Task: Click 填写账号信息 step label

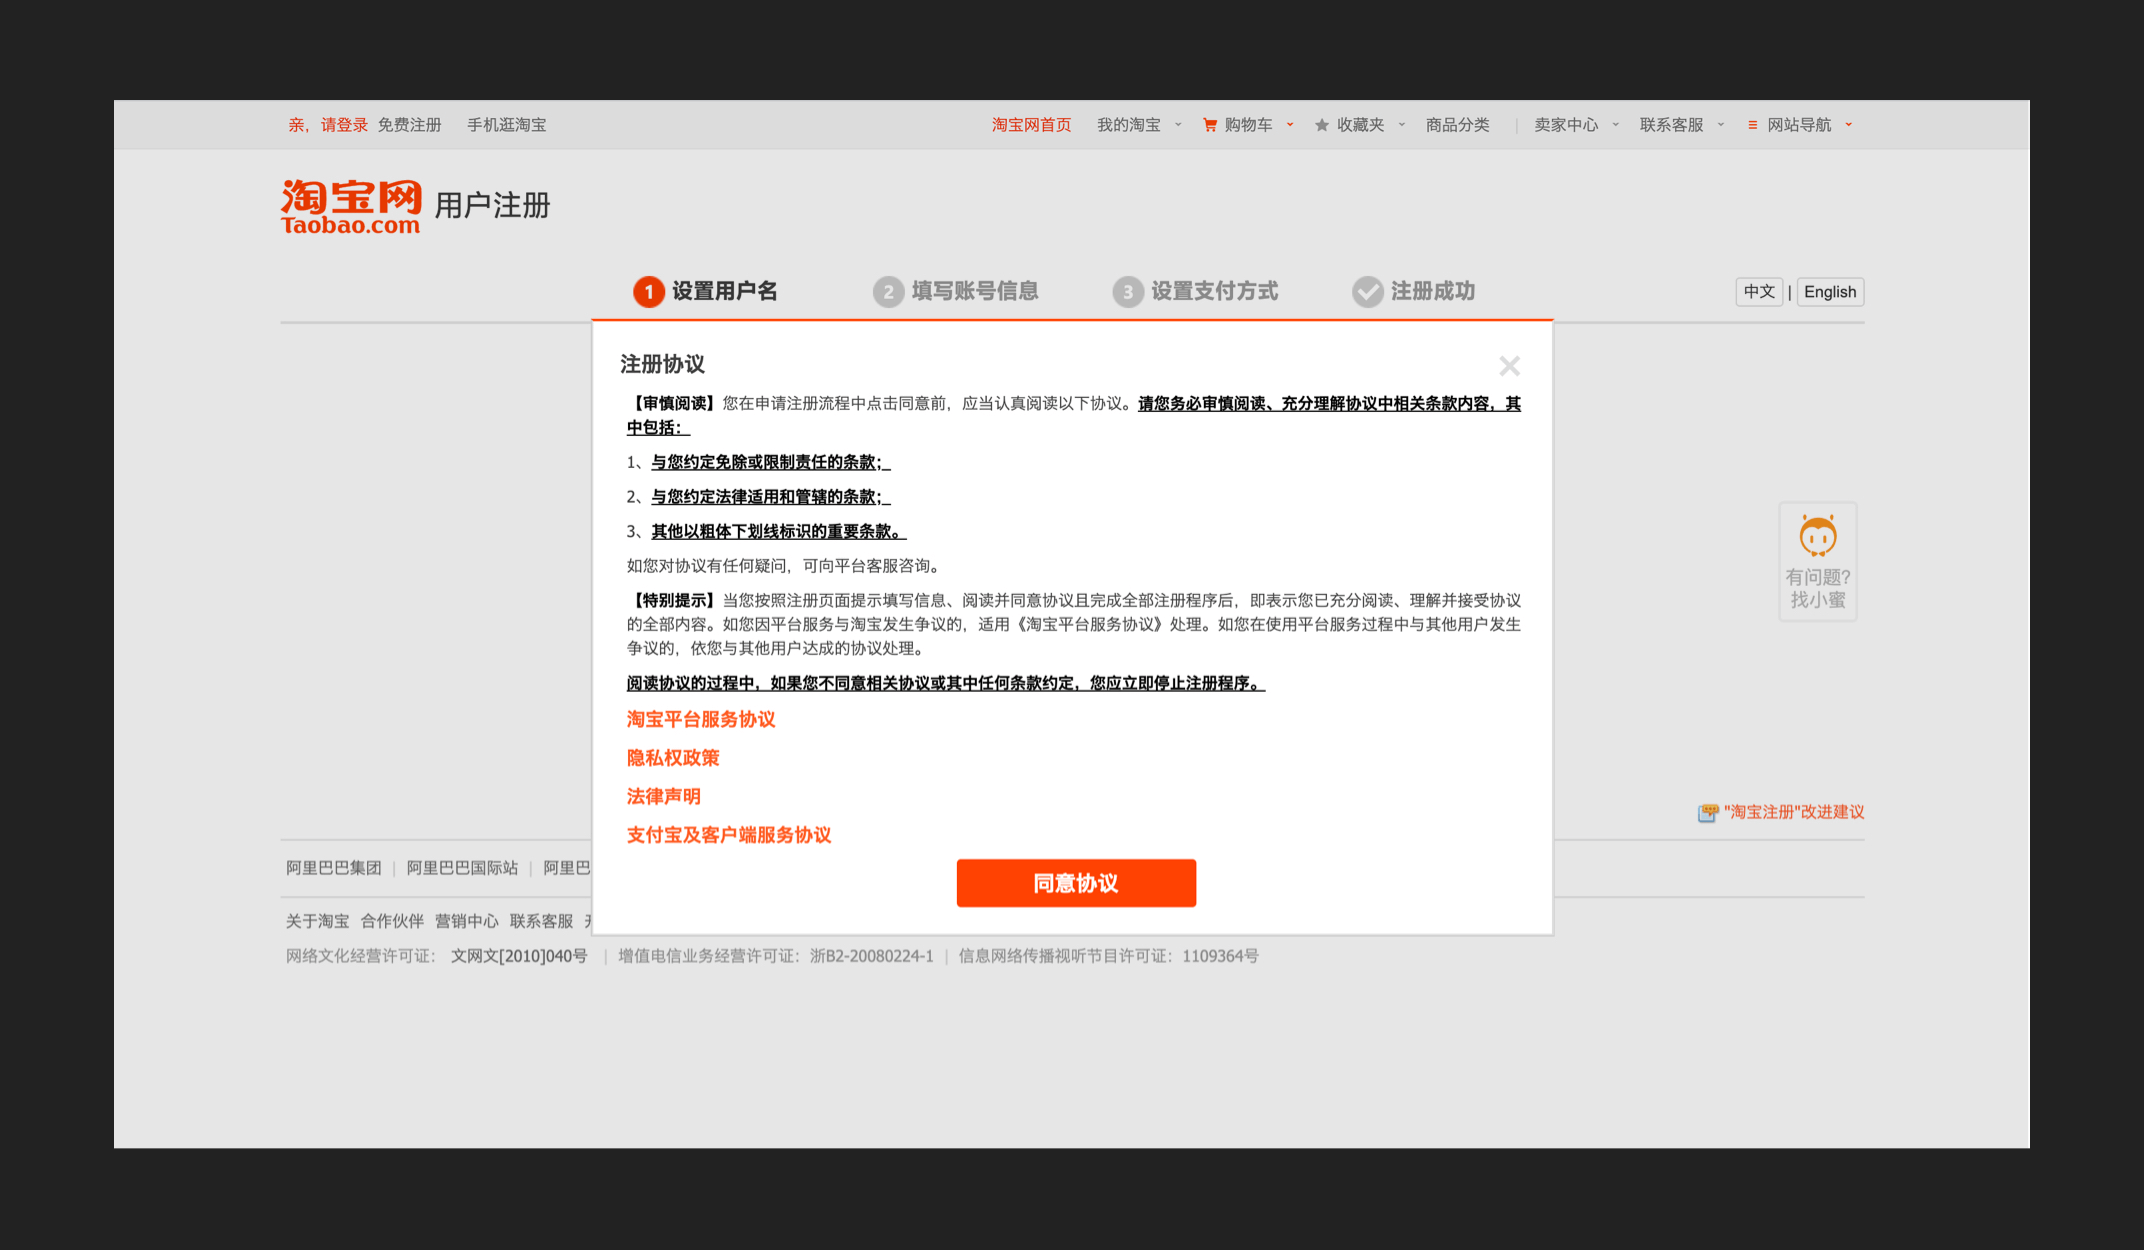Action: click(x=975, y=291)
